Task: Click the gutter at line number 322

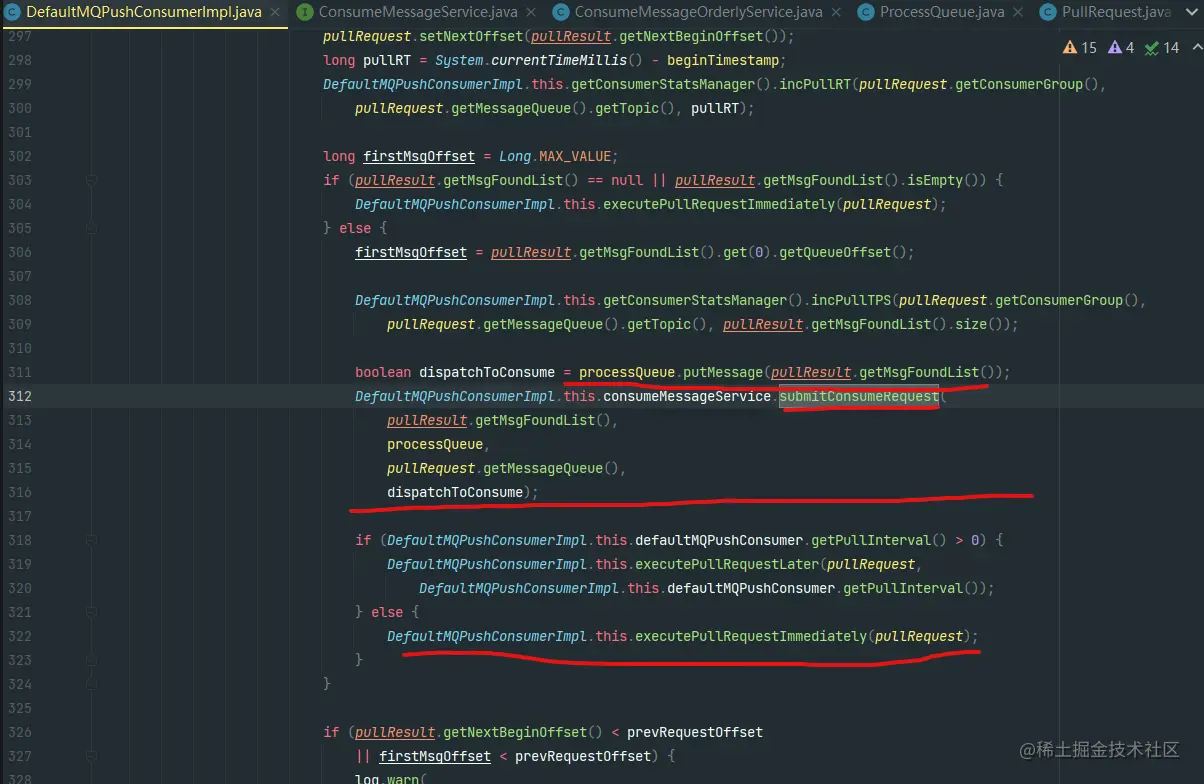Action: coord(20,636)
